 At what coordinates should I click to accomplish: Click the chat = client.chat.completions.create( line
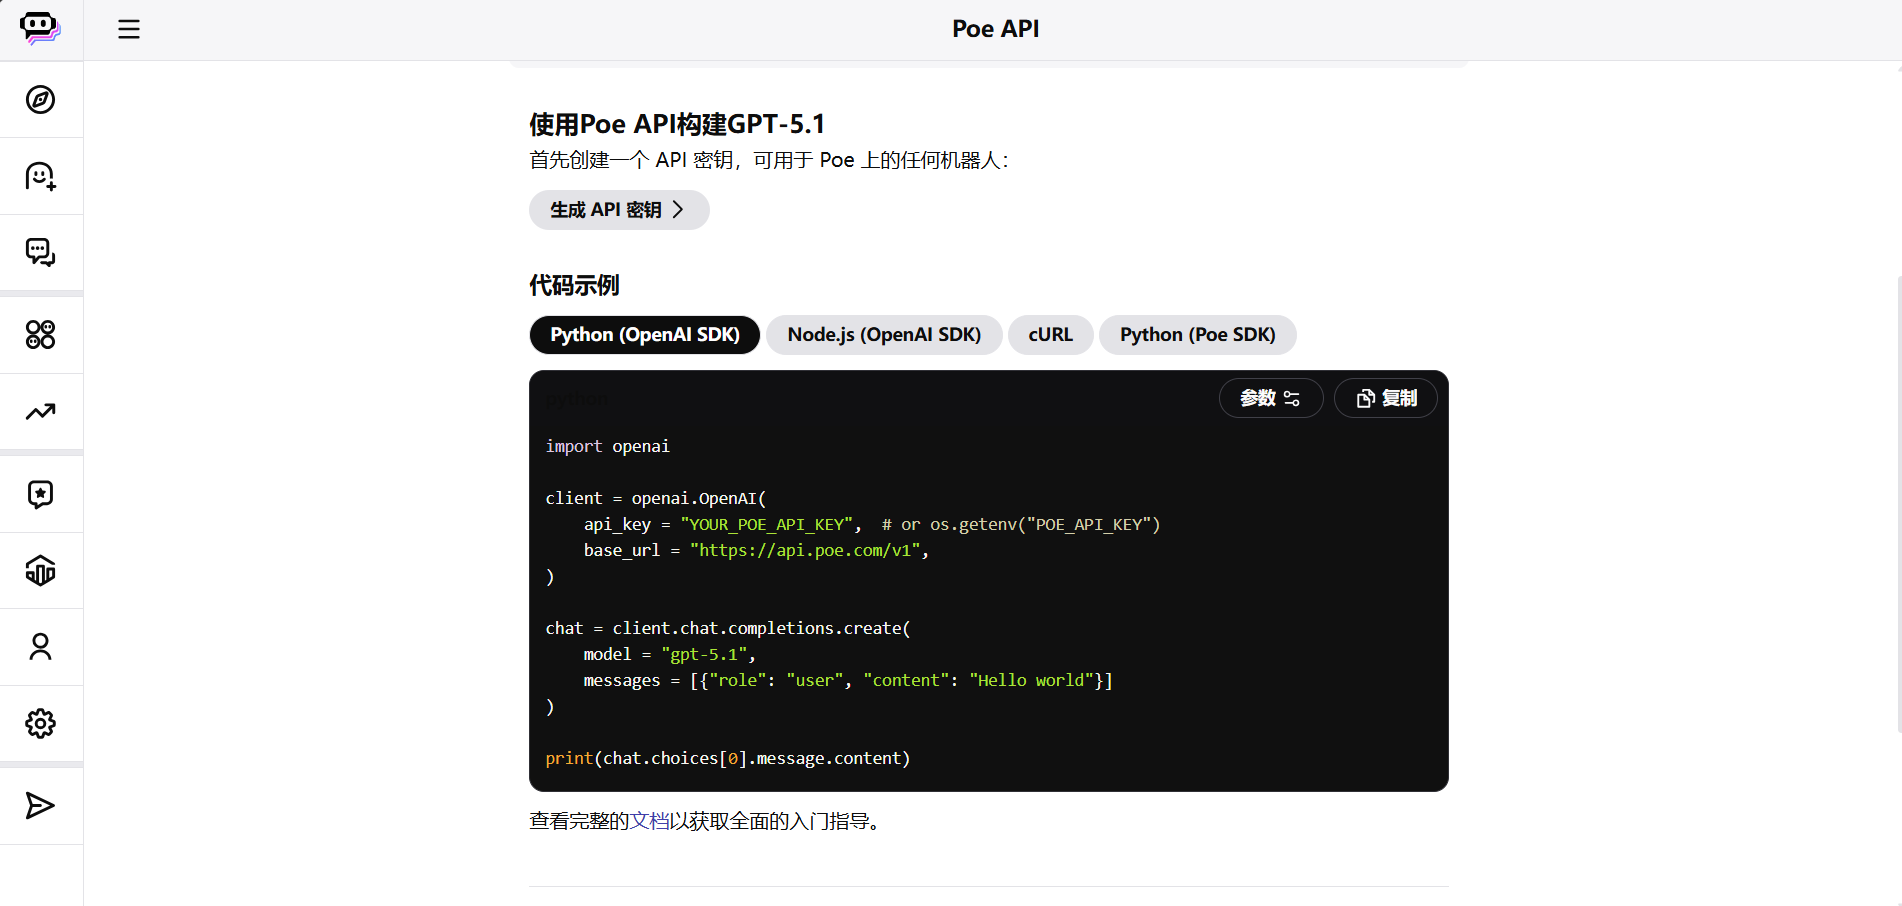[x=728, y=628]
